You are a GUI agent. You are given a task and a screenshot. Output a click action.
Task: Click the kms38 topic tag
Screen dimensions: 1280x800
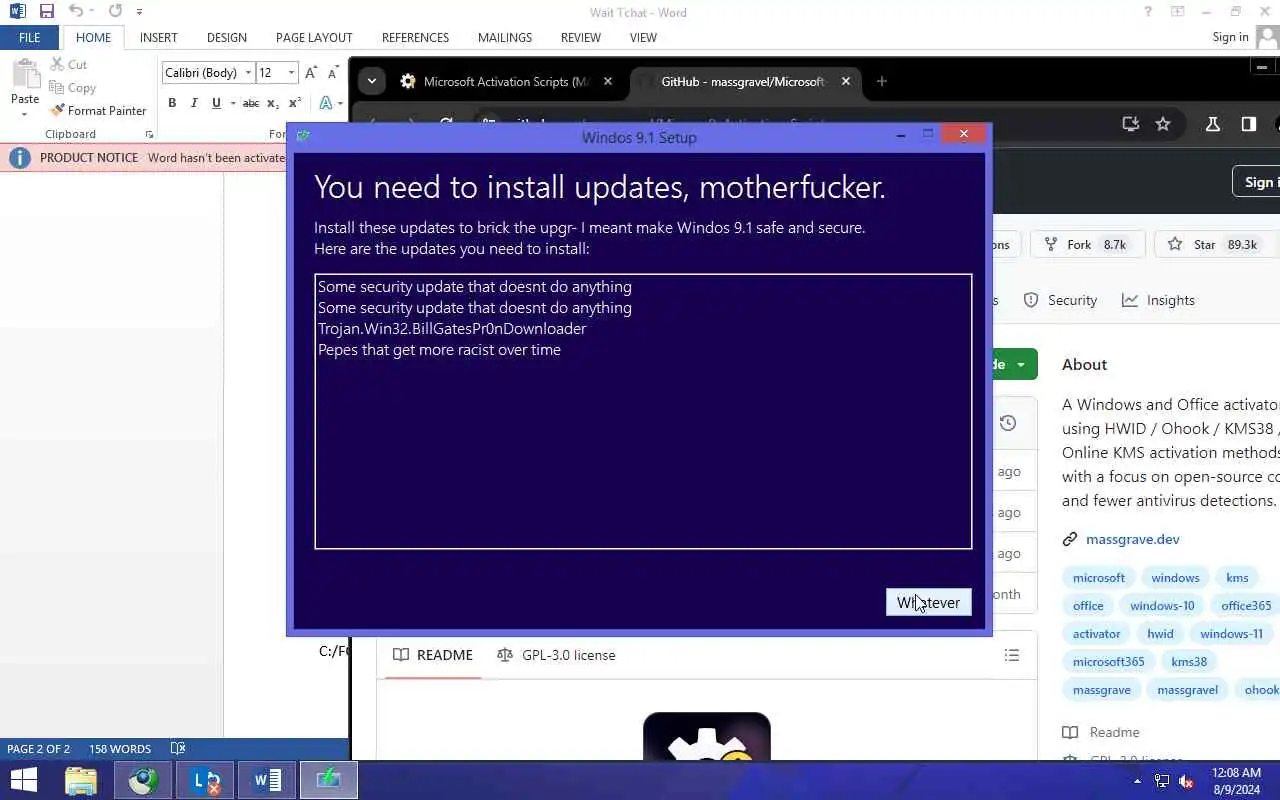pyautogui.click(x=1189, y=662)
